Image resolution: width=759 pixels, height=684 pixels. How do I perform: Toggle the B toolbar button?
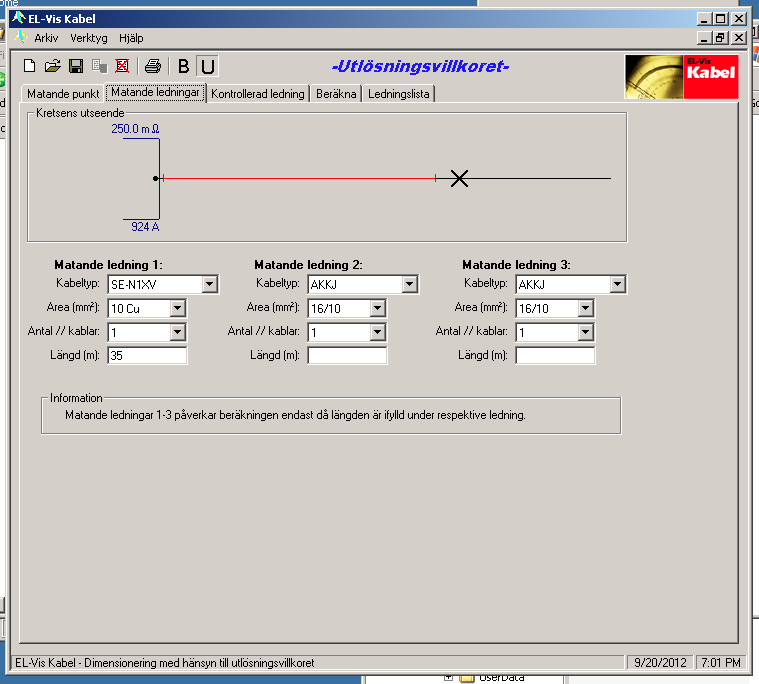pos(183,67)
